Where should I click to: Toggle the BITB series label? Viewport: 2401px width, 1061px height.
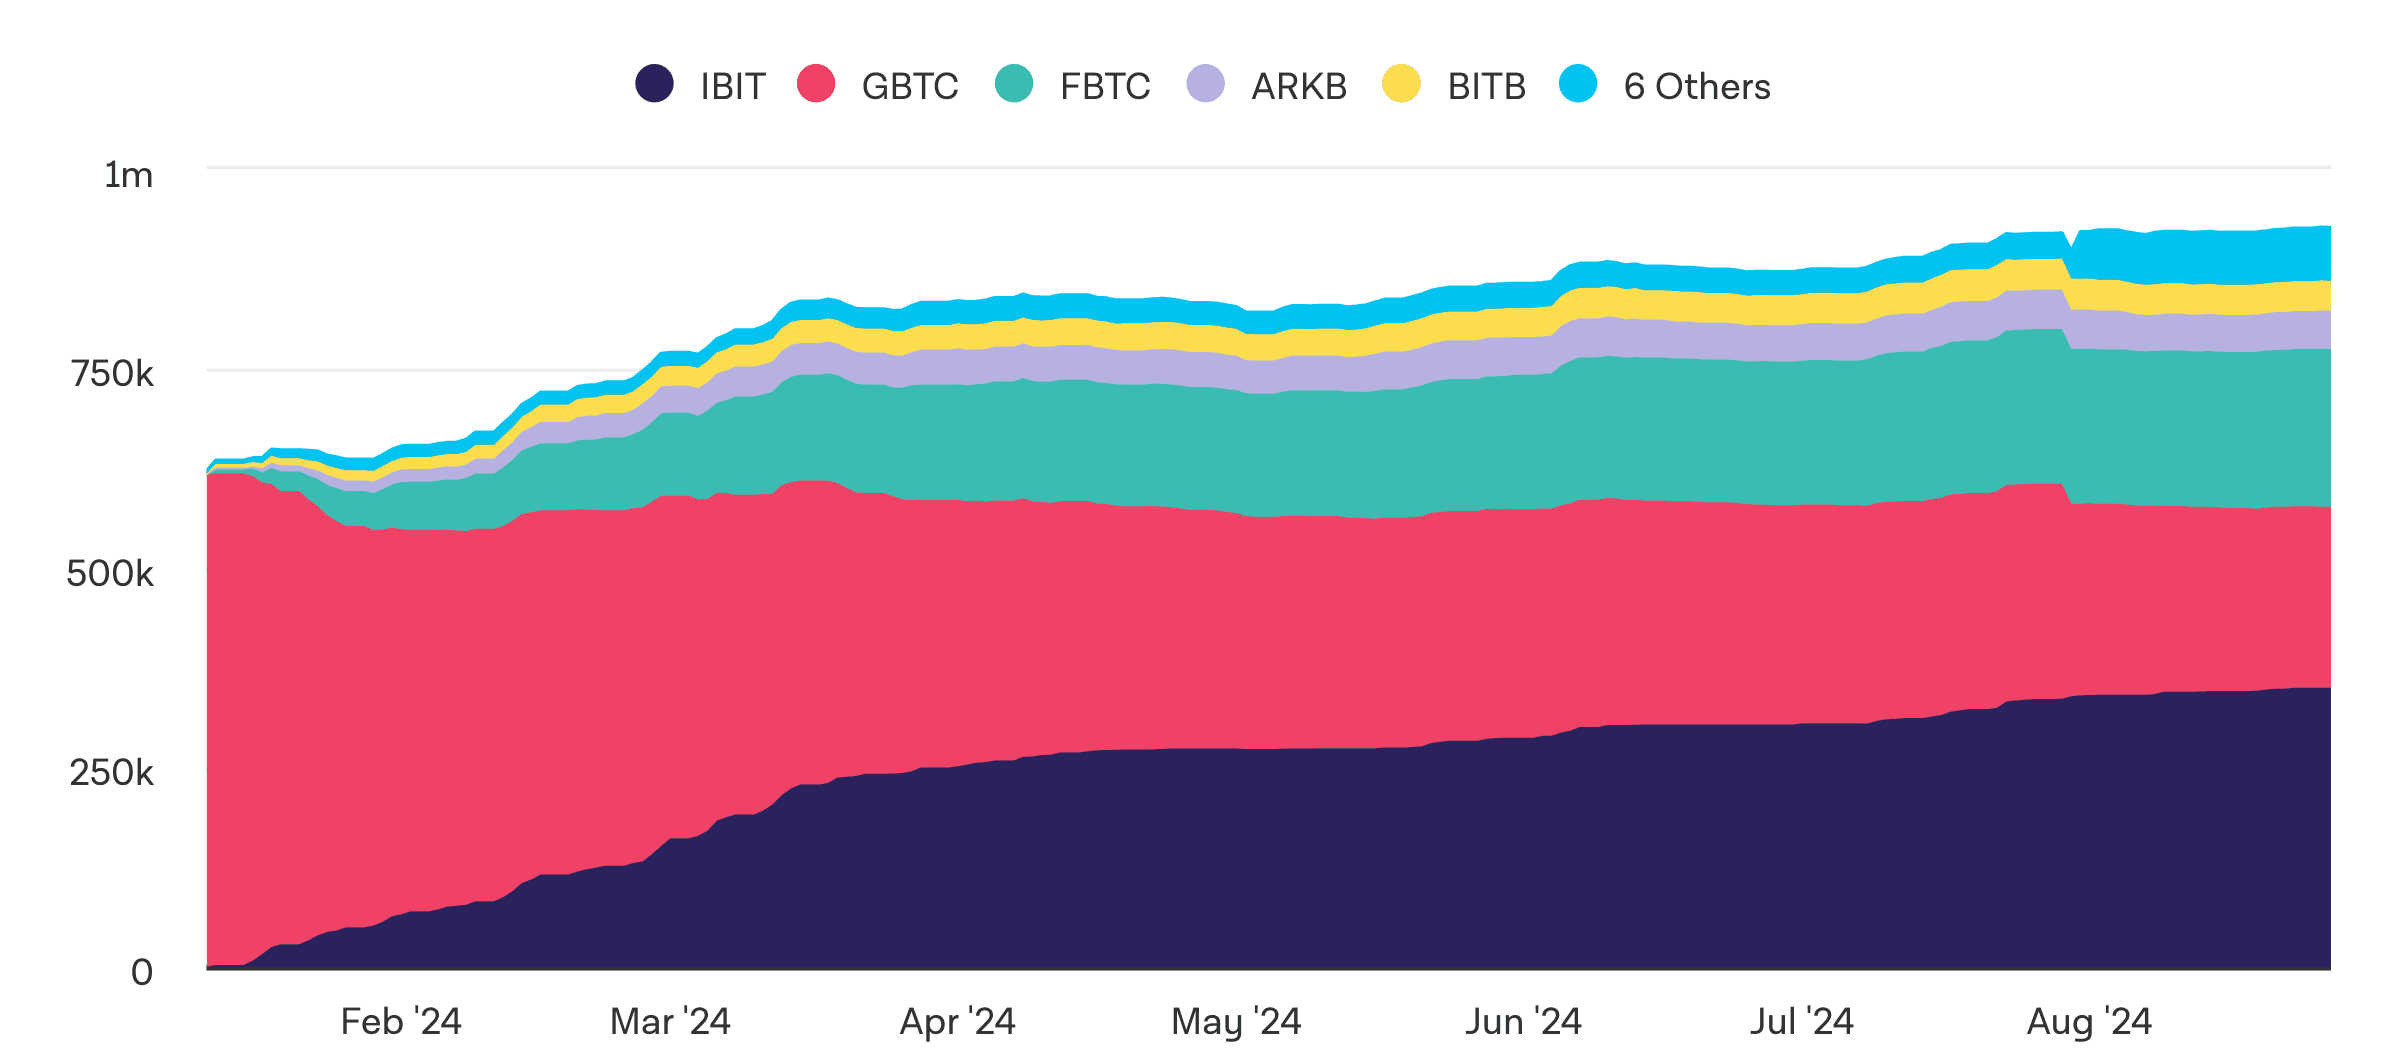click(x=1487, y=87)
